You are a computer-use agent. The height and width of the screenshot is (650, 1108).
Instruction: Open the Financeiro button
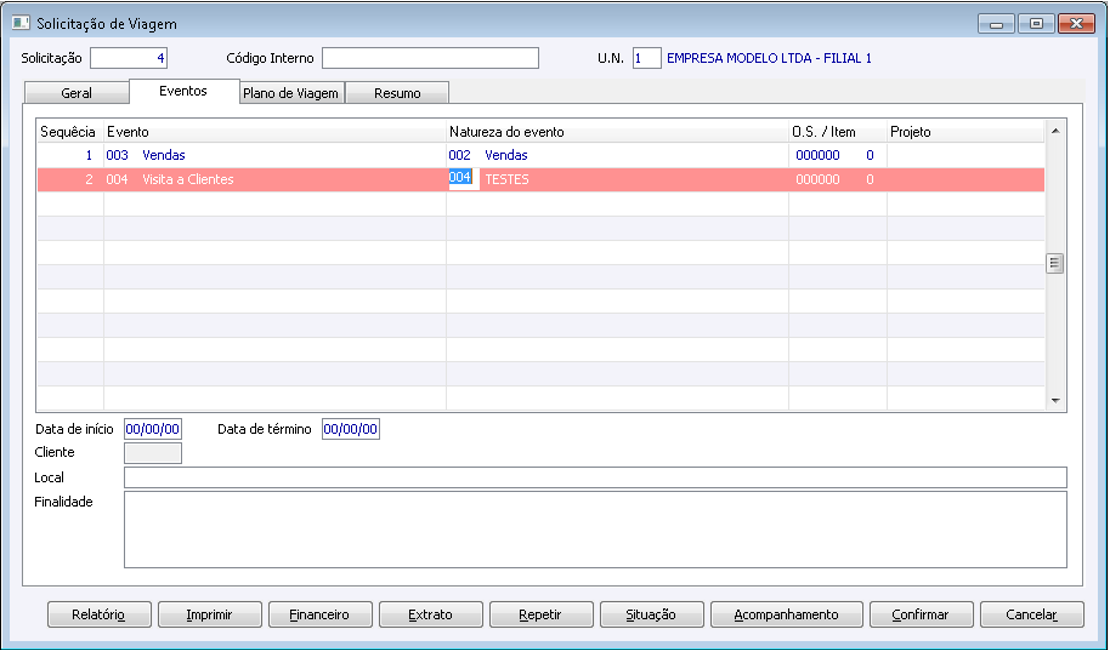[319, 615]
